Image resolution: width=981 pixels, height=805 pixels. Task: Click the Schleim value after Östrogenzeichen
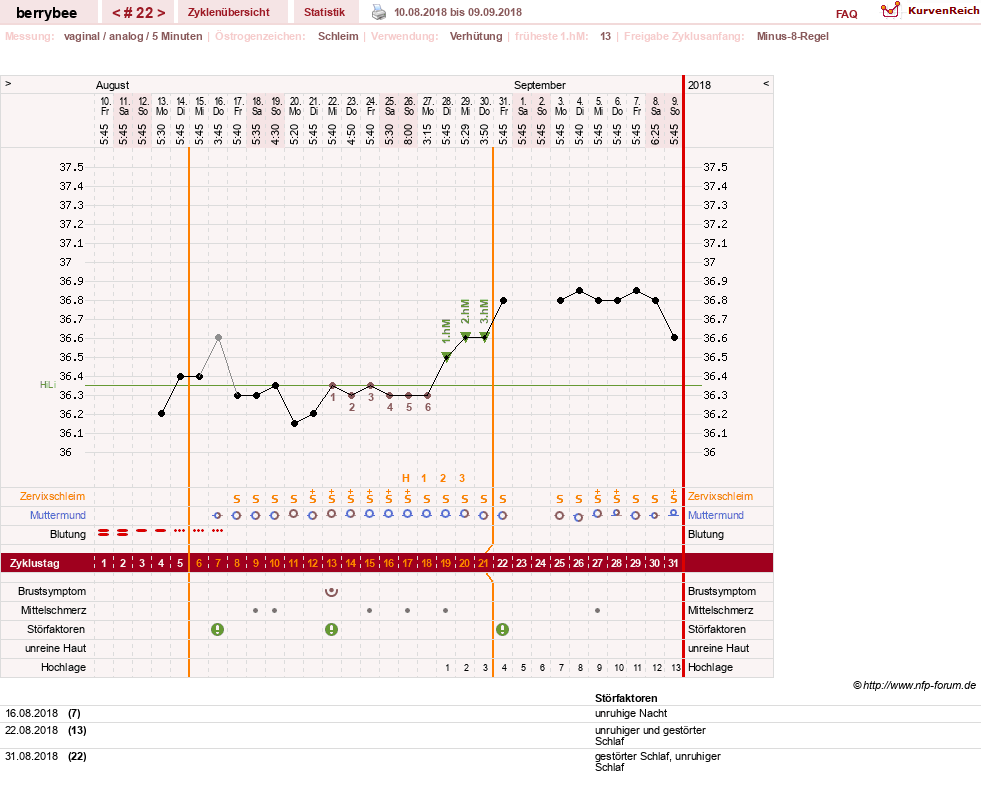tap(338, 36)
